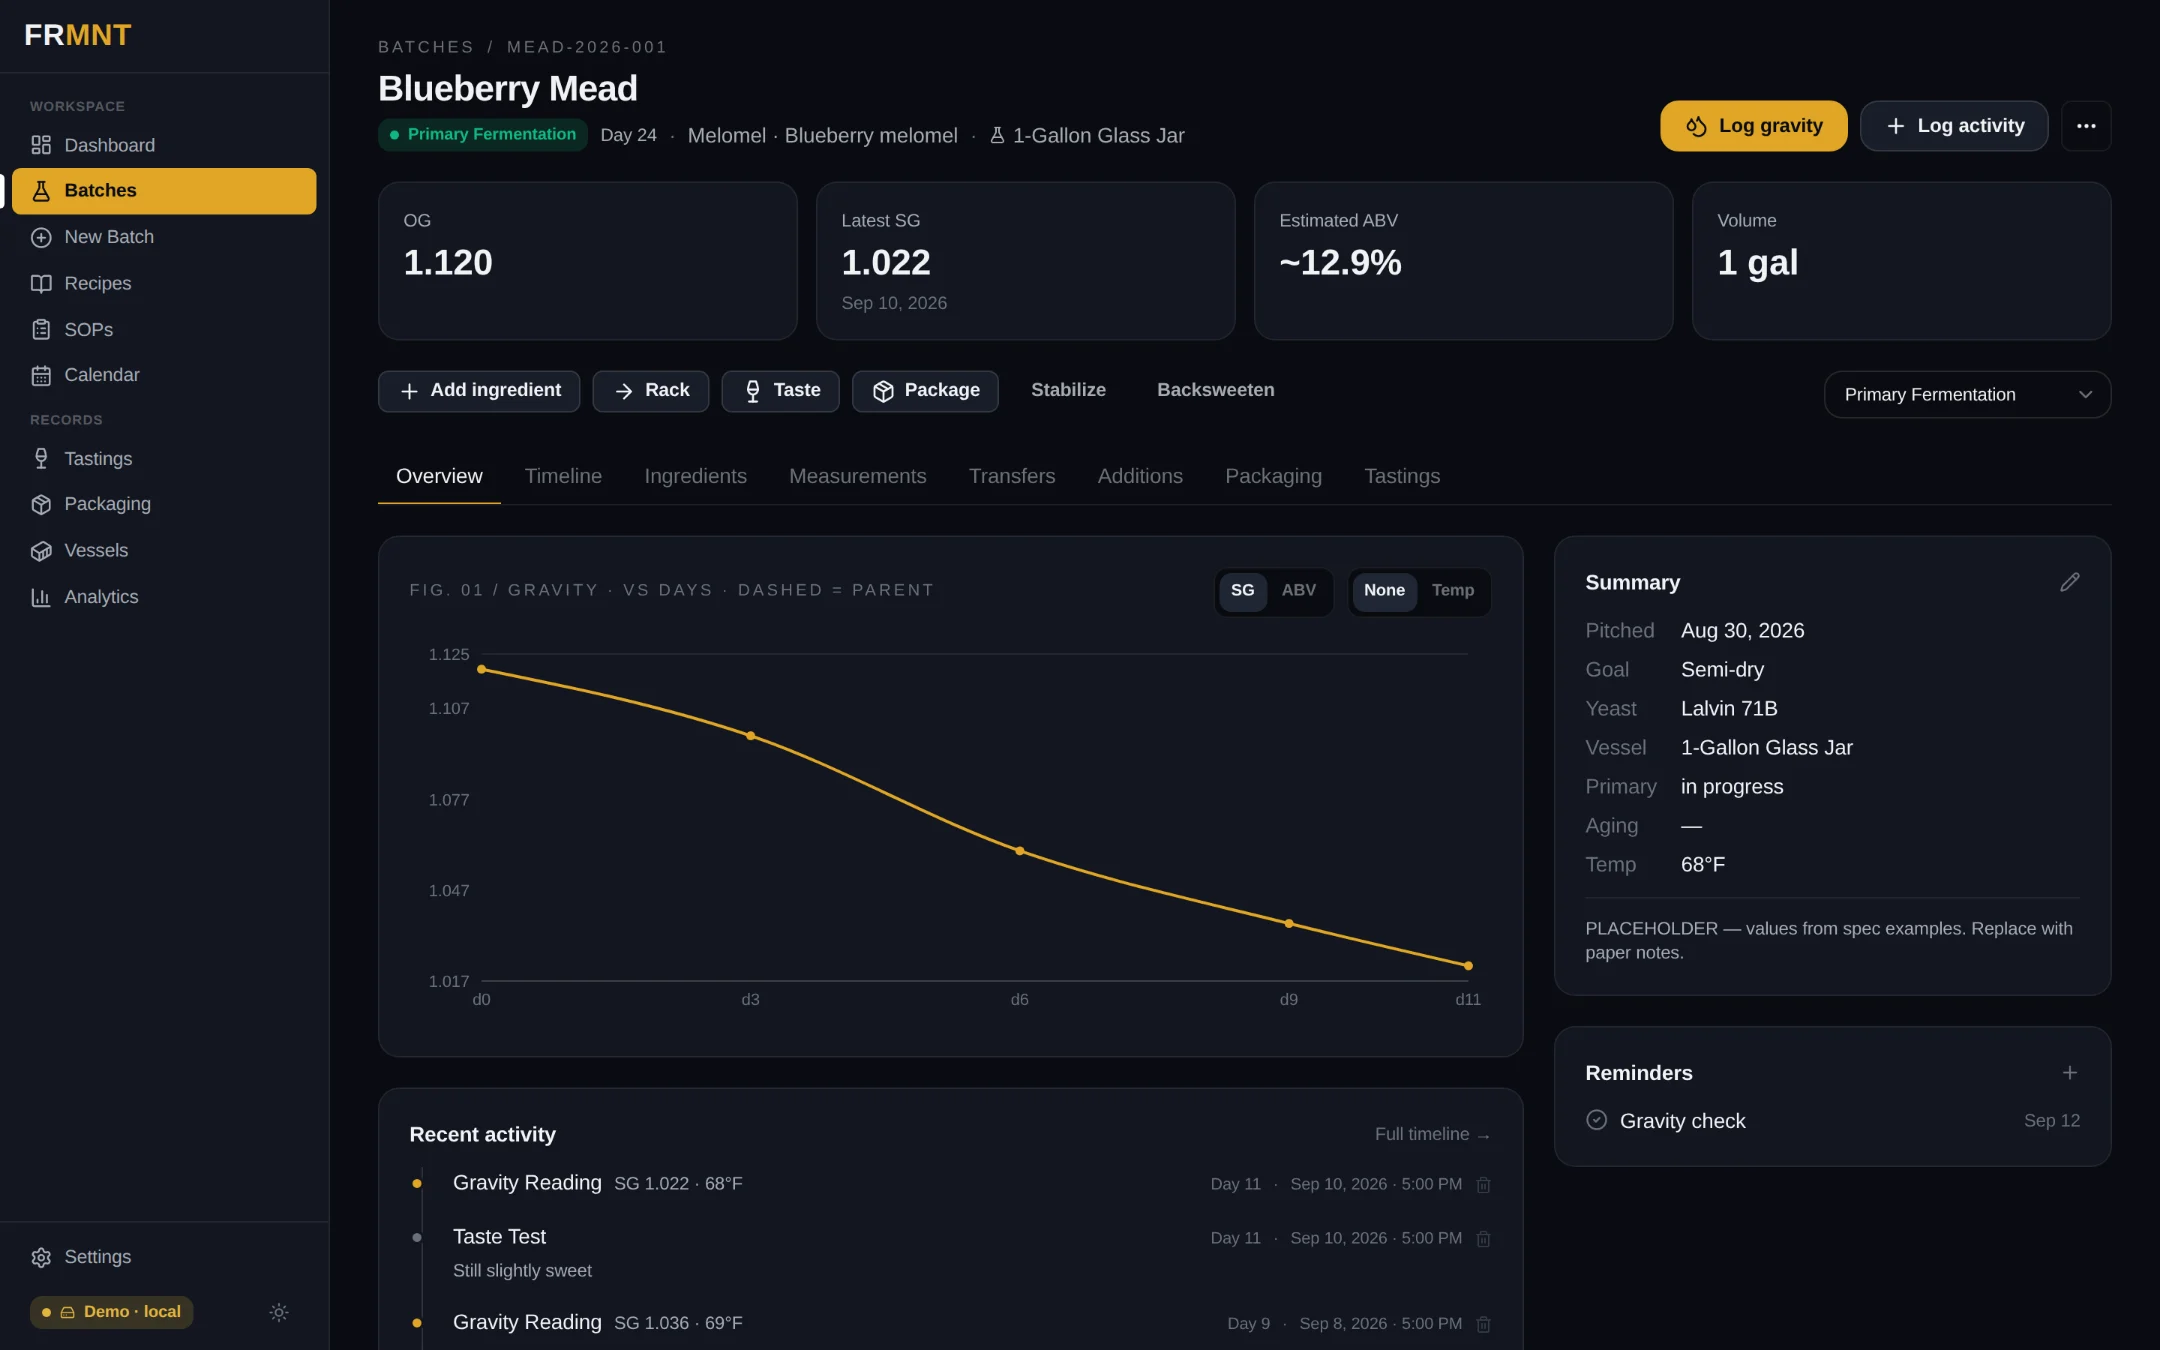Image resolution: width=2160 pixels, height=1350 pixels.
Task: Delete the SG 1.022 gravity reading entry
Action: coord(1484,1185)
